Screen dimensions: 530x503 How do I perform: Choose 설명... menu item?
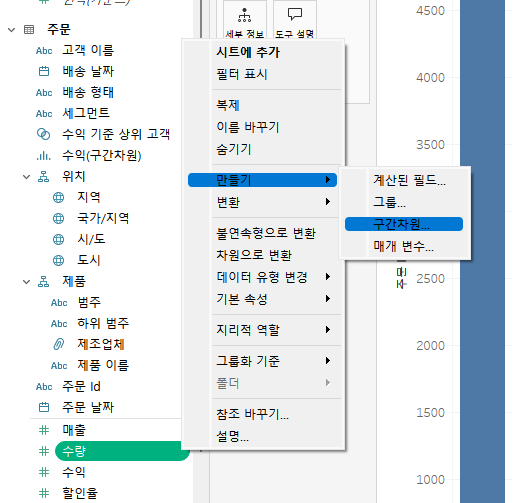pos(233,436)
